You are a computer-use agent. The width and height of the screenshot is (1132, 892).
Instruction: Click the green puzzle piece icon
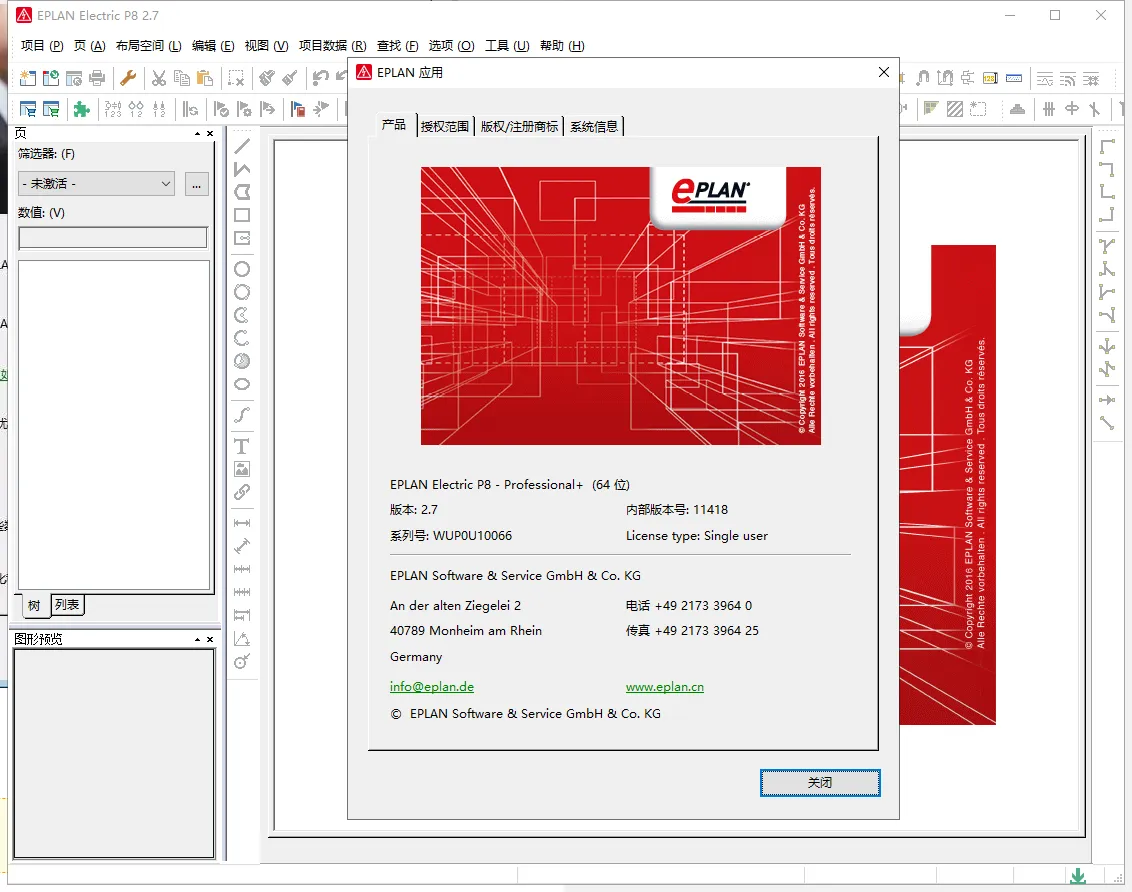click(x=82, y=109)
